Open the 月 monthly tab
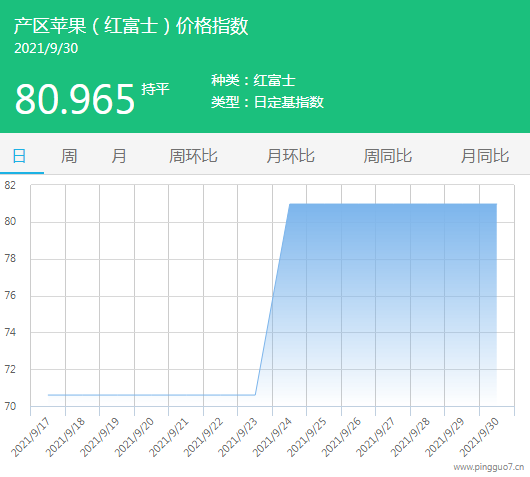 click(119, 156)
